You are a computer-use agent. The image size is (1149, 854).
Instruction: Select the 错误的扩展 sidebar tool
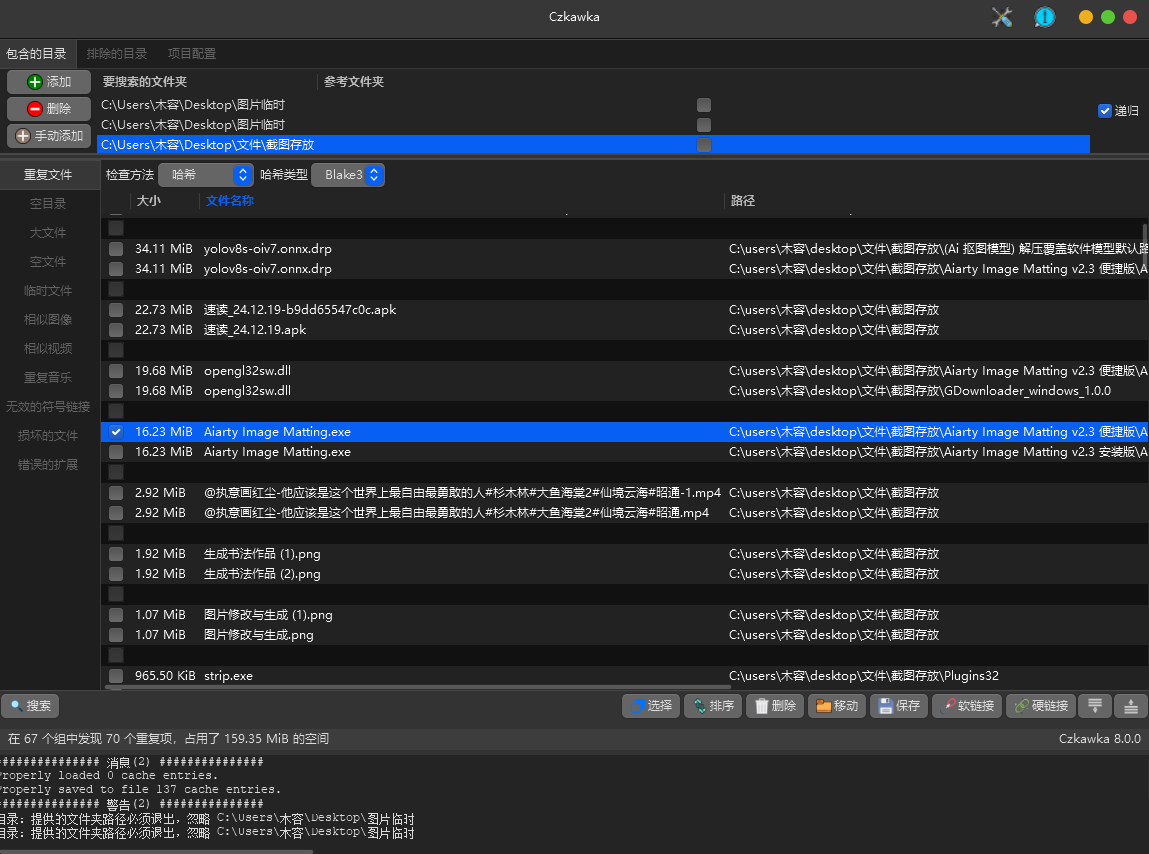coord(48,465)
